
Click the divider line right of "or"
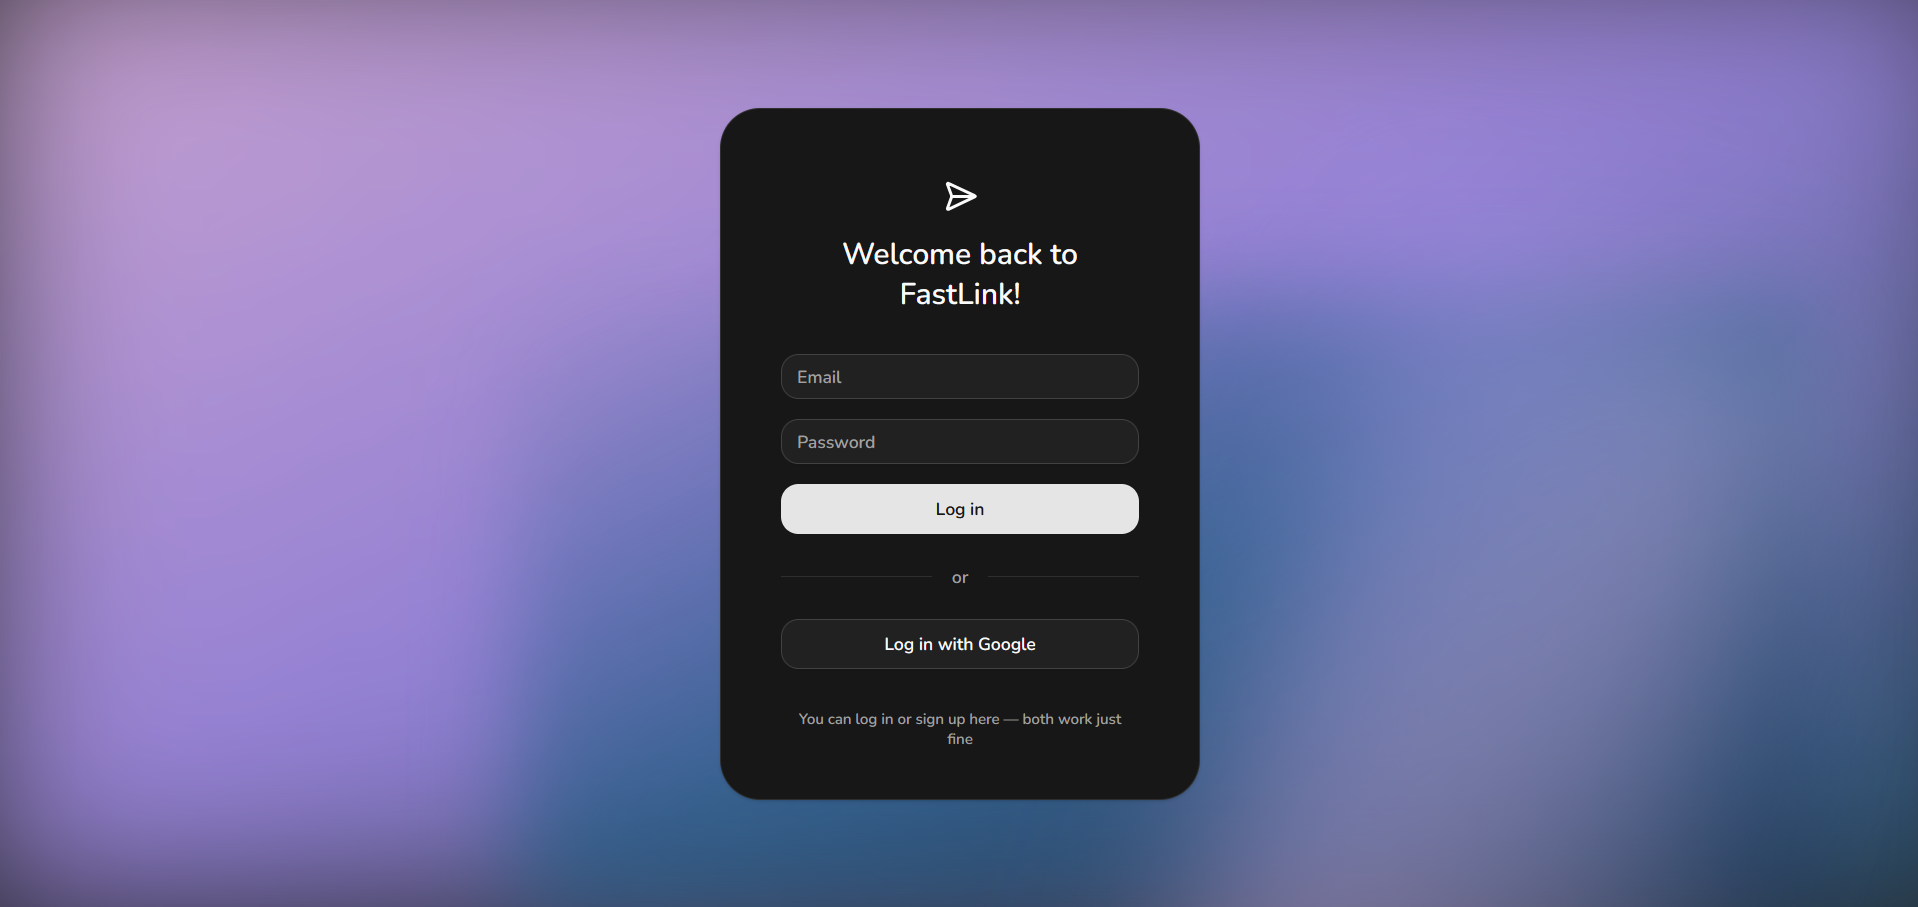click(1063, 577)
